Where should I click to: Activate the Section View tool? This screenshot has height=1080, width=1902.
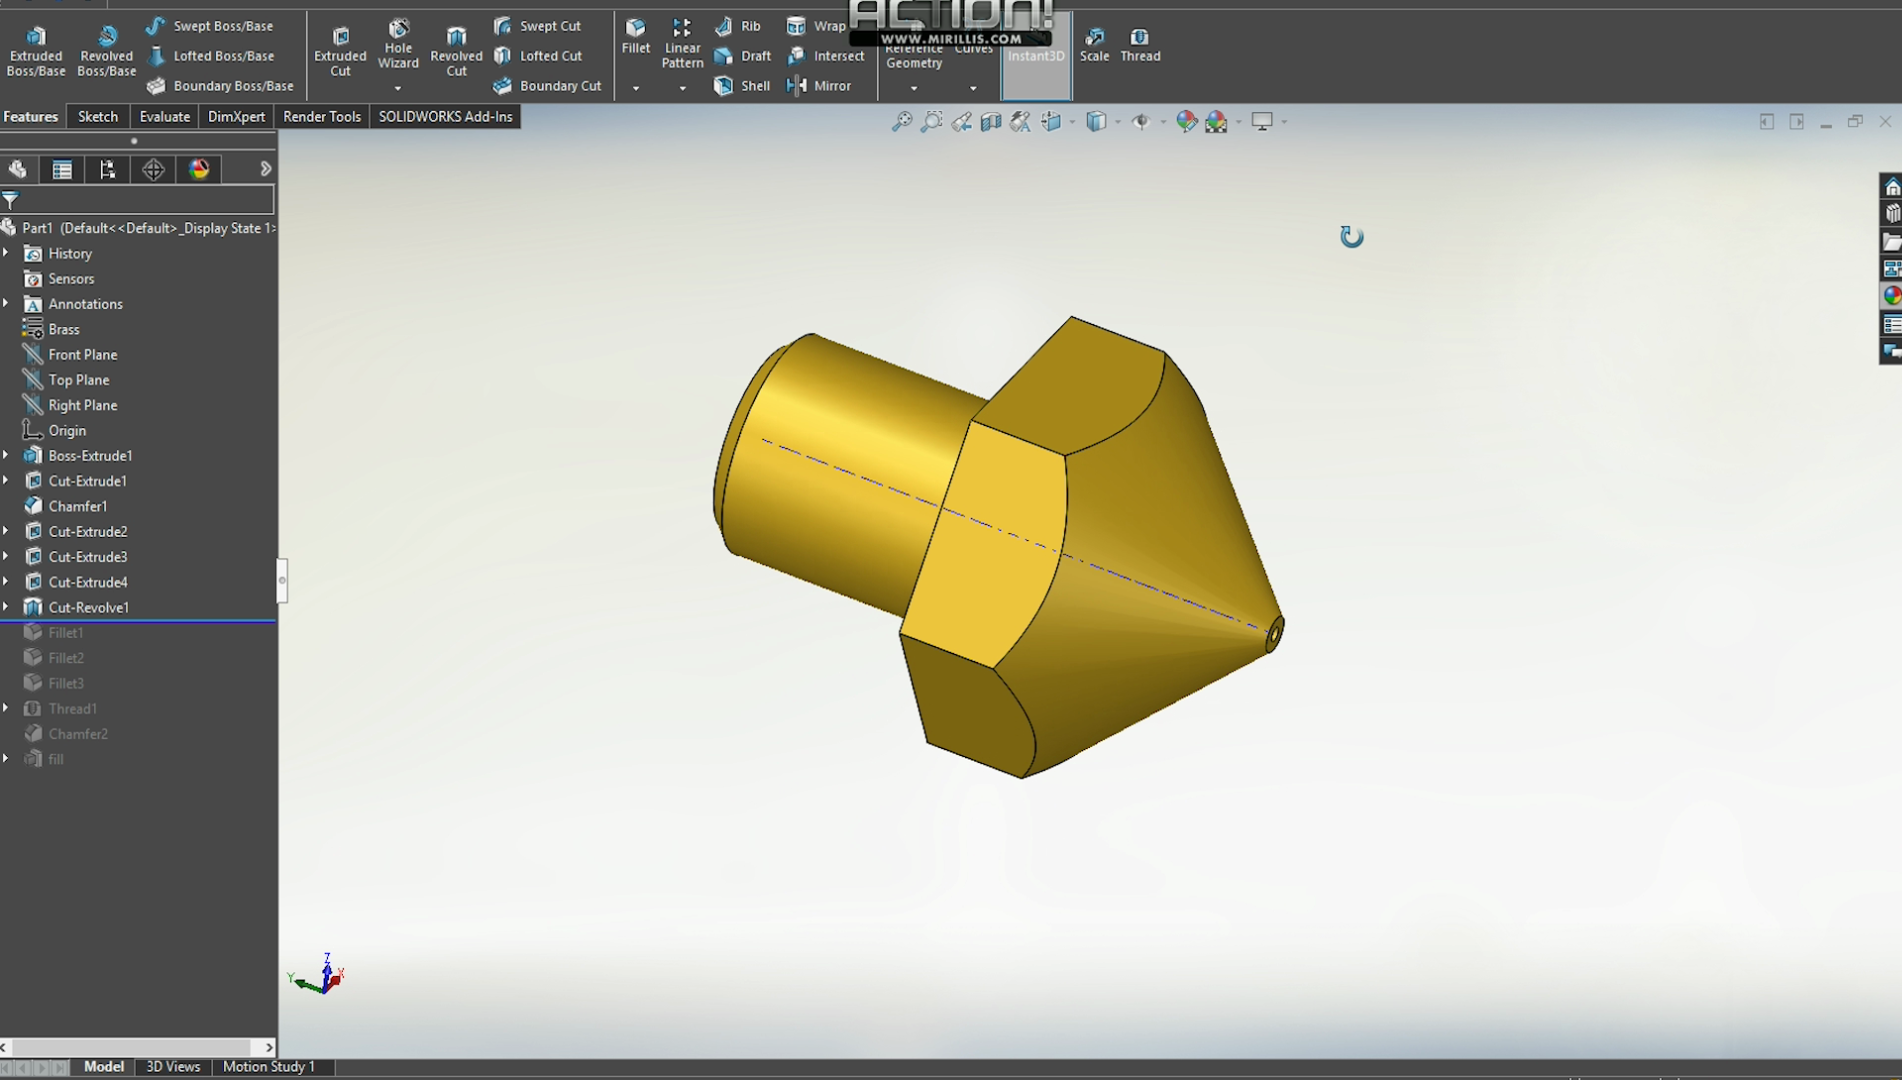991,121
